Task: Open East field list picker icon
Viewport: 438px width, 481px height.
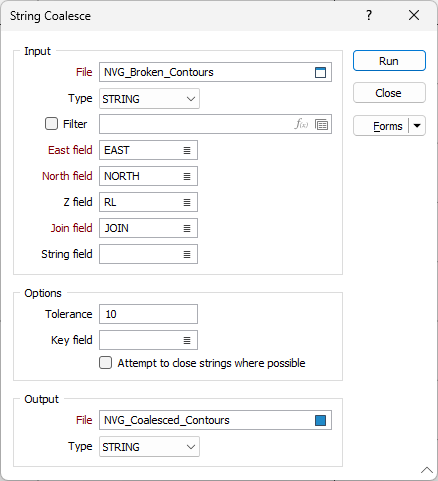Action: (x=187, y=150)
